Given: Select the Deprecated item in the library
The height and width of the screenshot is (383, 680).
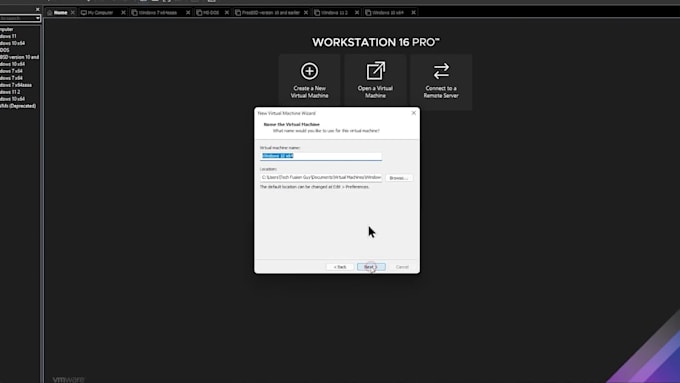Looking at the screenshot, I should click(x=18, y=106).
